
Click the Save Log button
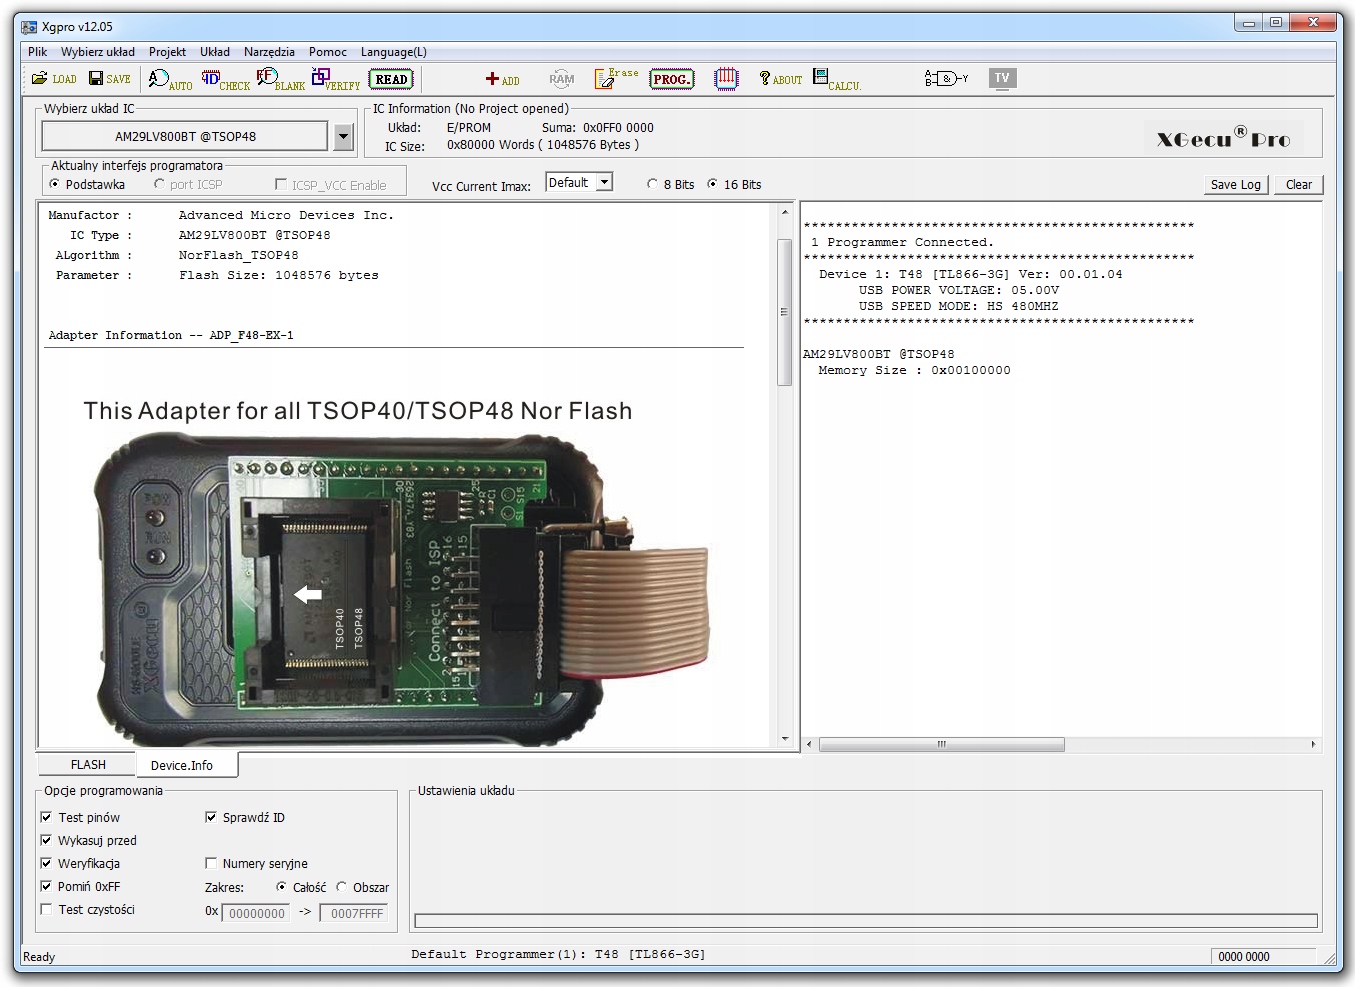(1235, 184)
